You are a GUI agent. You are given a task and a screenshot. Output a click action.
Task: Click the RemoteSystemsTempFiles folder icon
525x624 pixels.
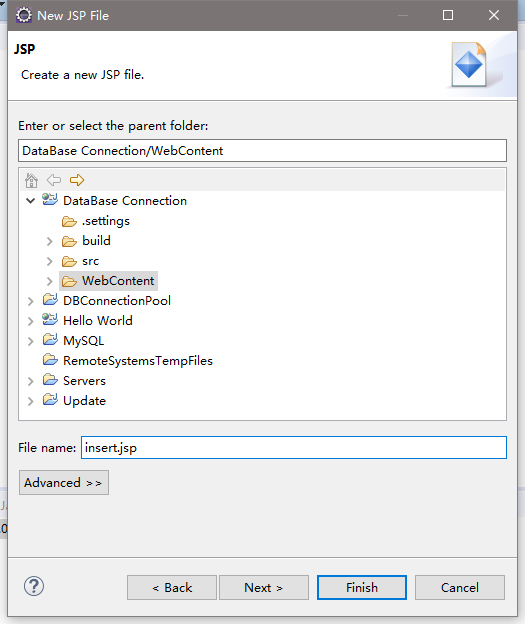50,360
